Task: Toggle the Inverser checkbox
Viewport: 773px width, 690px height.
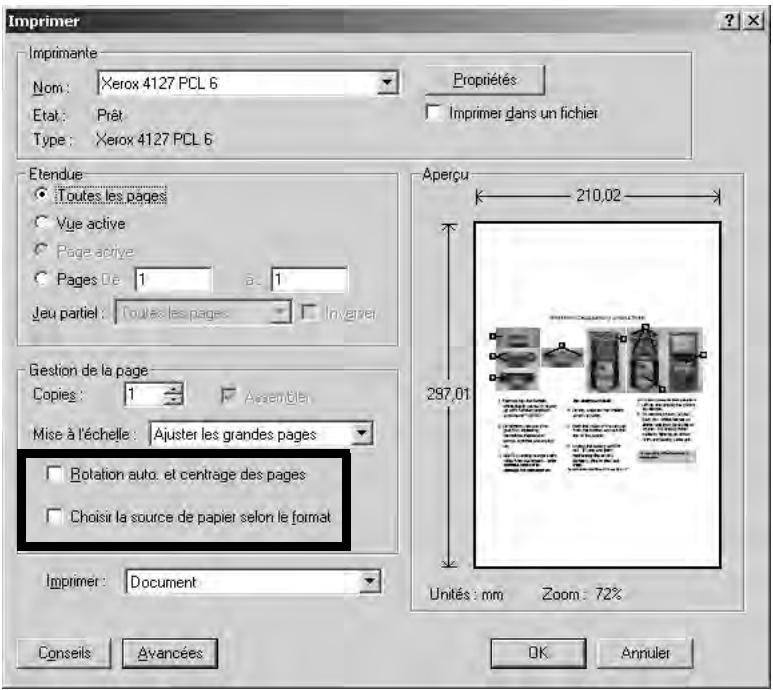Action: click(x=309, y=312)
